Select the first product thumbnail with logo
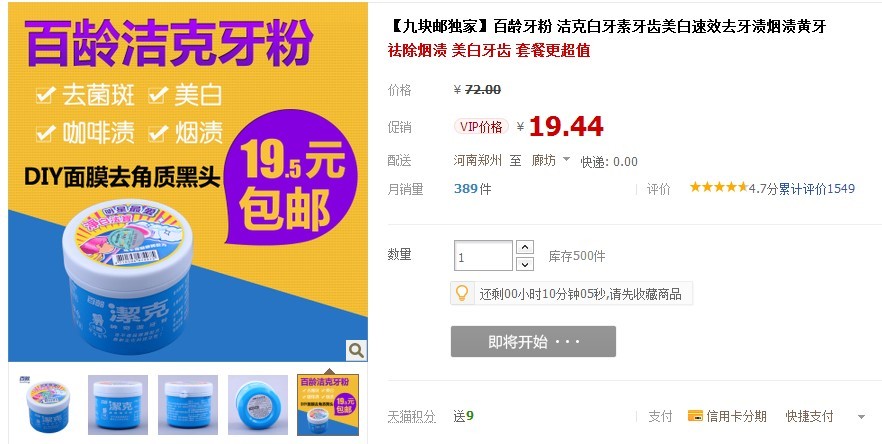882x444 pixels. pyautogui.click(x=48, y=405)
